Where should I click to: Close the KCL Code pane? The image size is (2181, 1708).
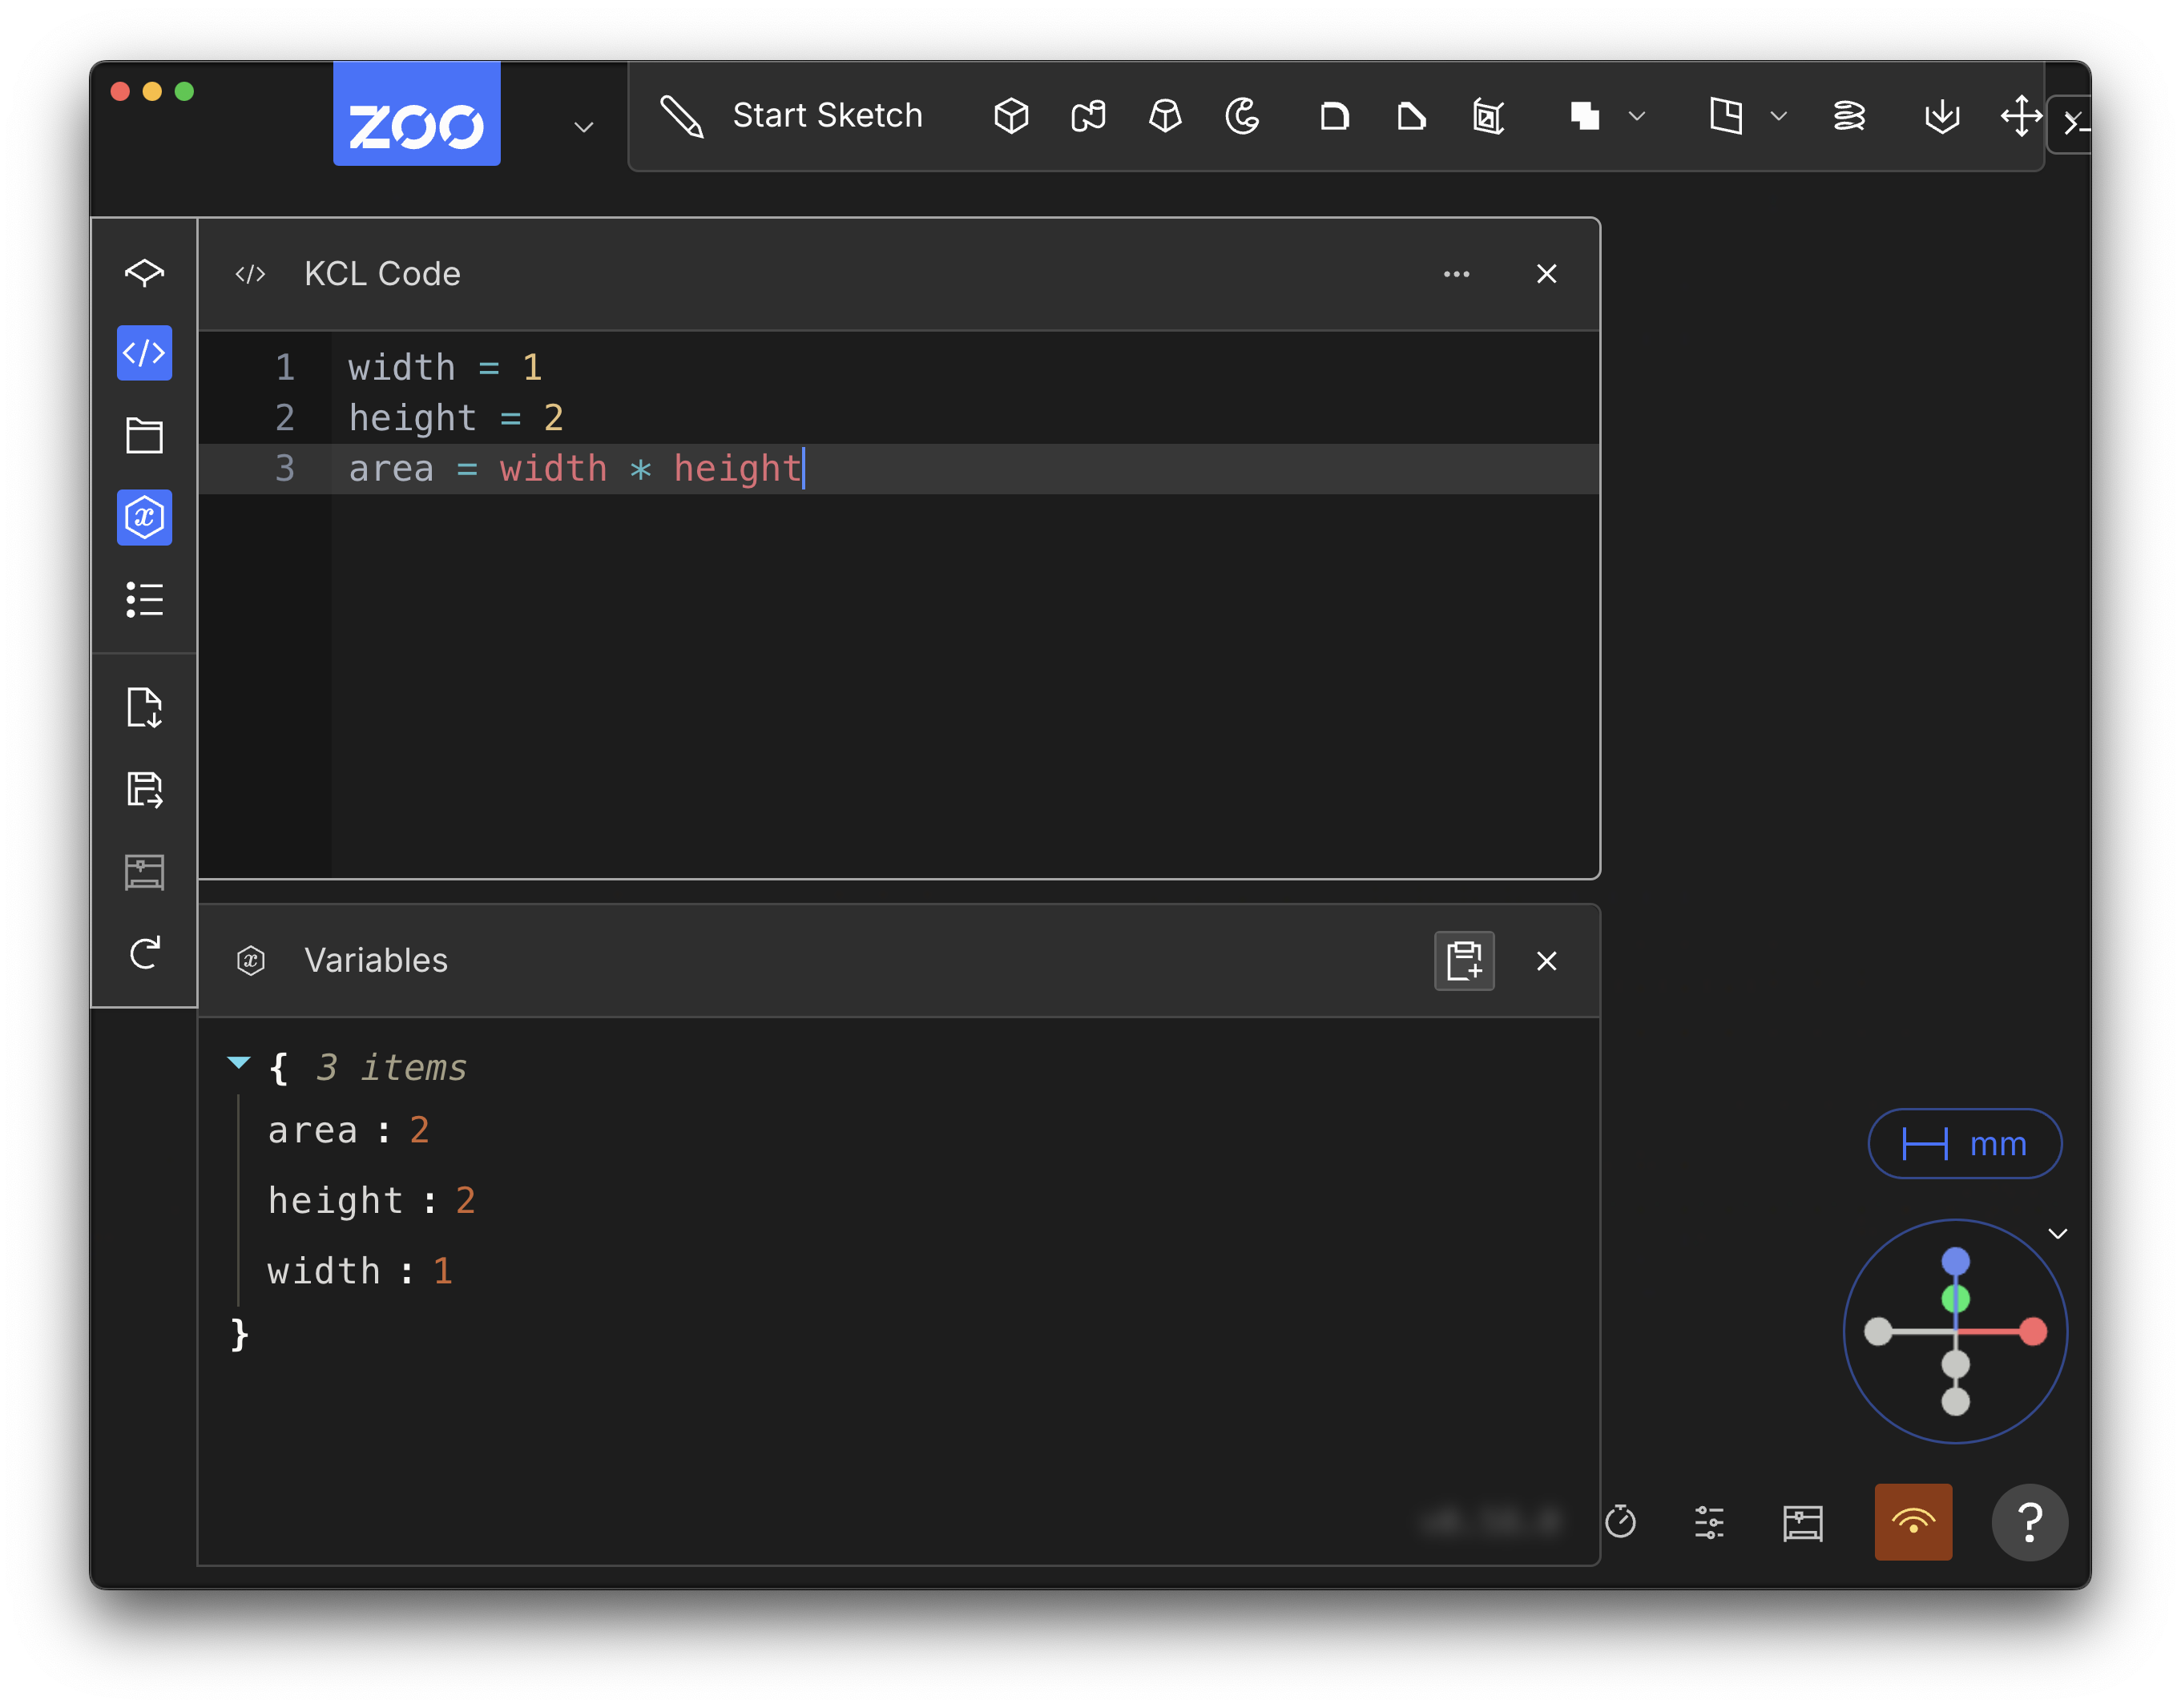coord(1546,274)
